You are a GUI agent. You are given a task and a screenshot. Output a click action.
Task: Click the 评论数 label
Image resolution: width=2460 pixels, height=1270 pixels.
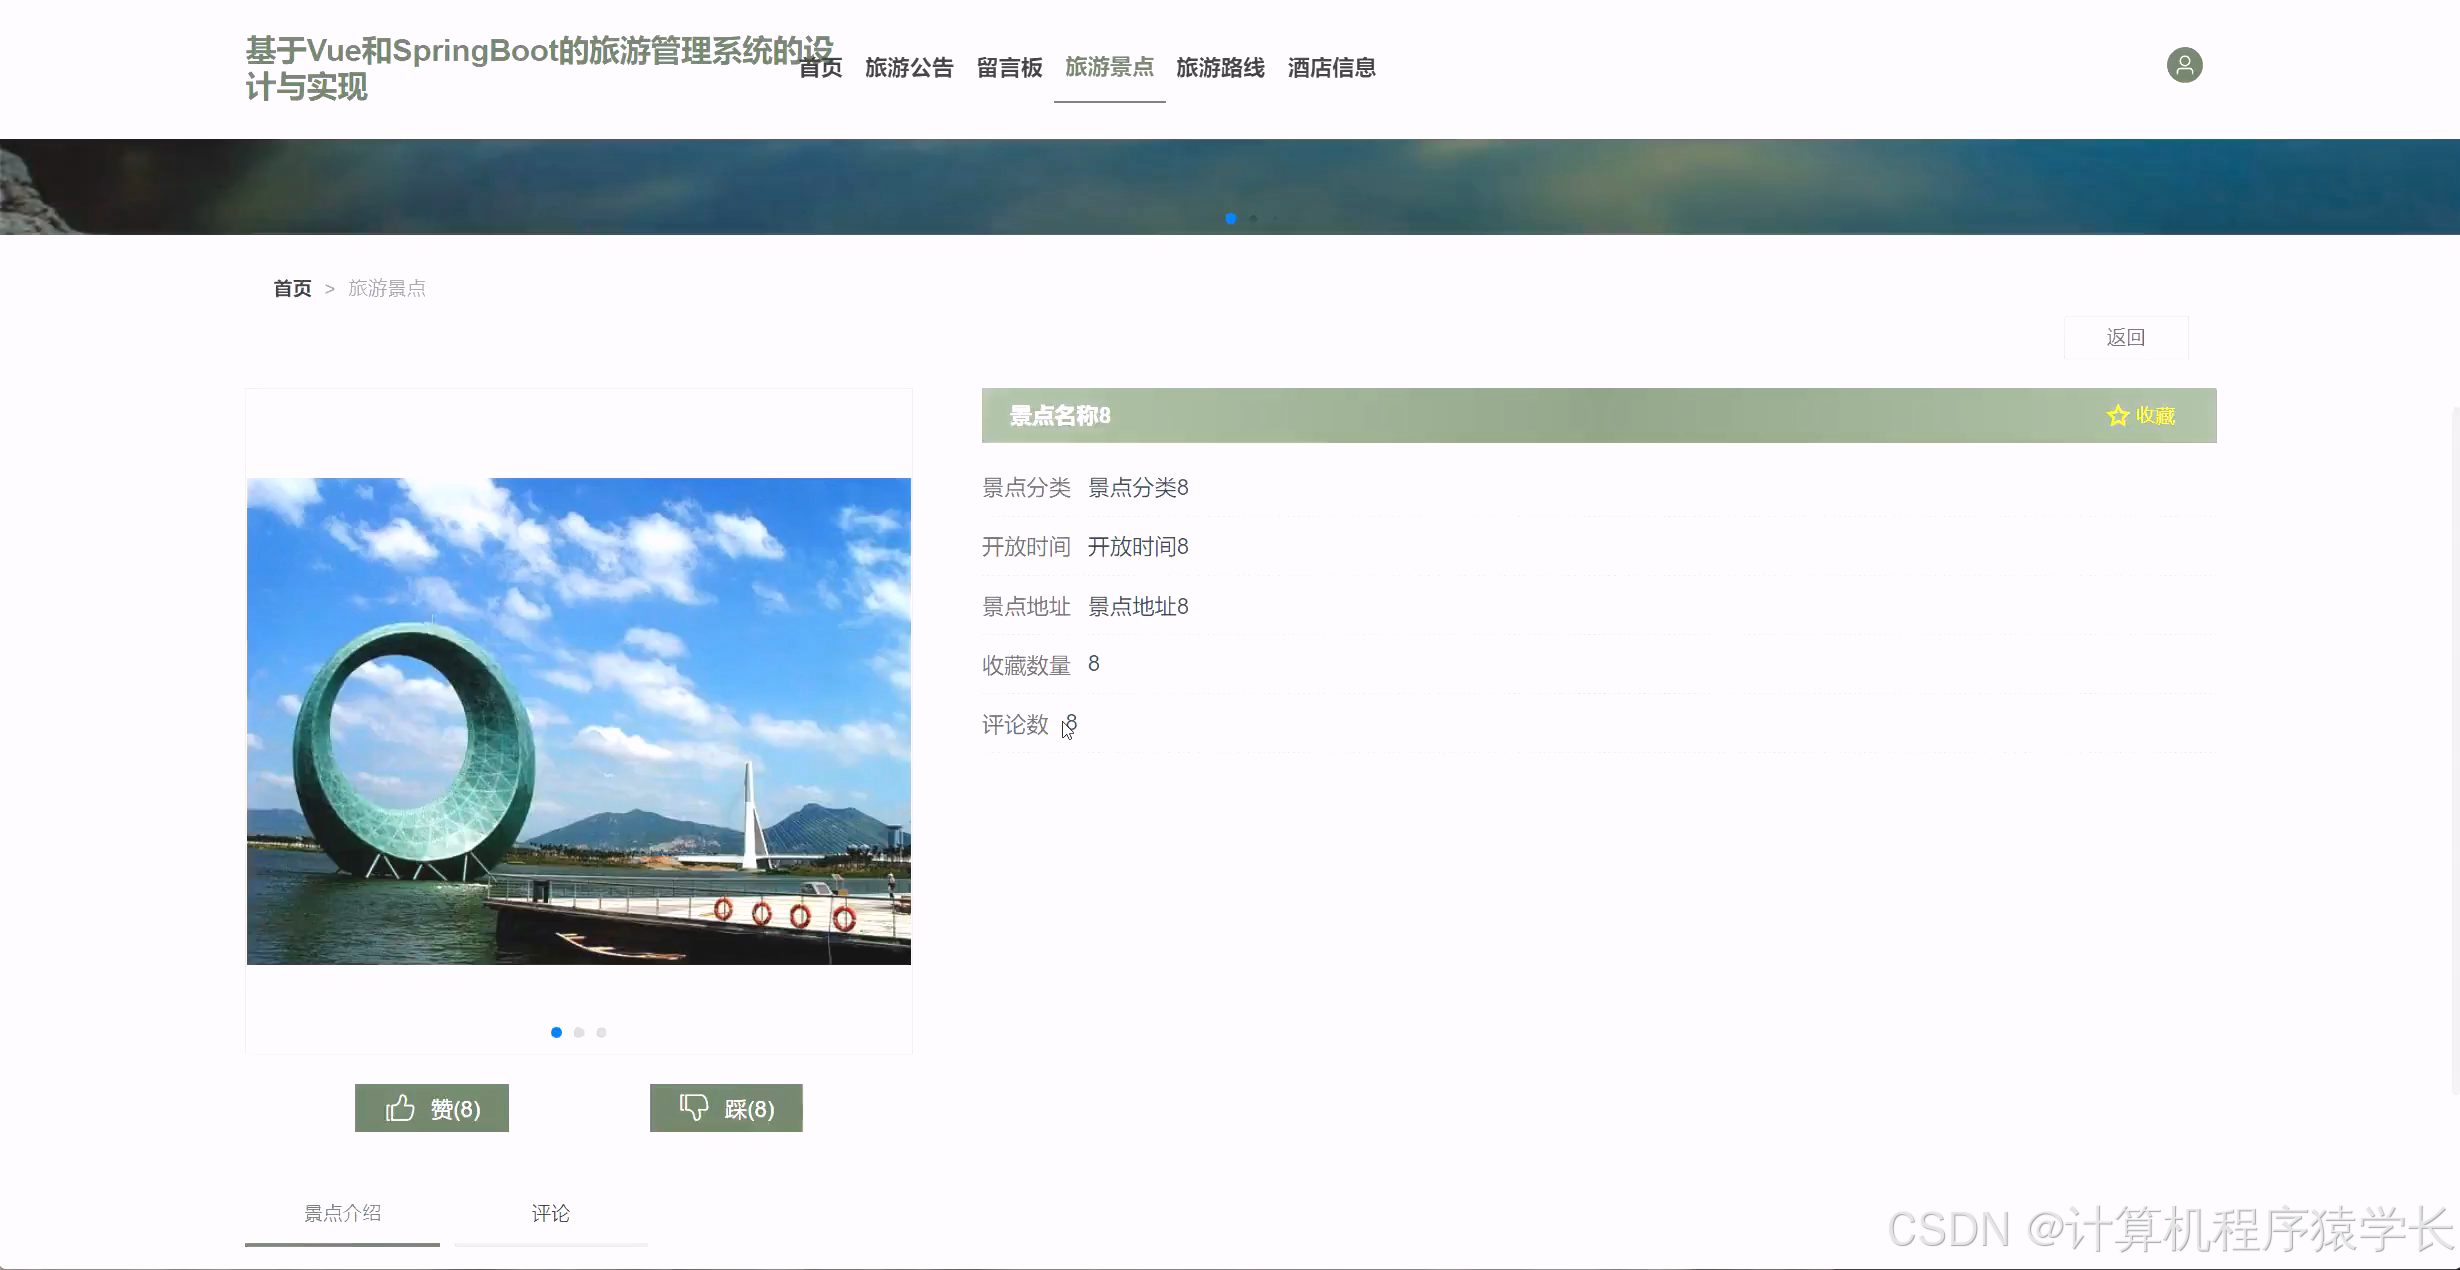tap(1015, 725)
